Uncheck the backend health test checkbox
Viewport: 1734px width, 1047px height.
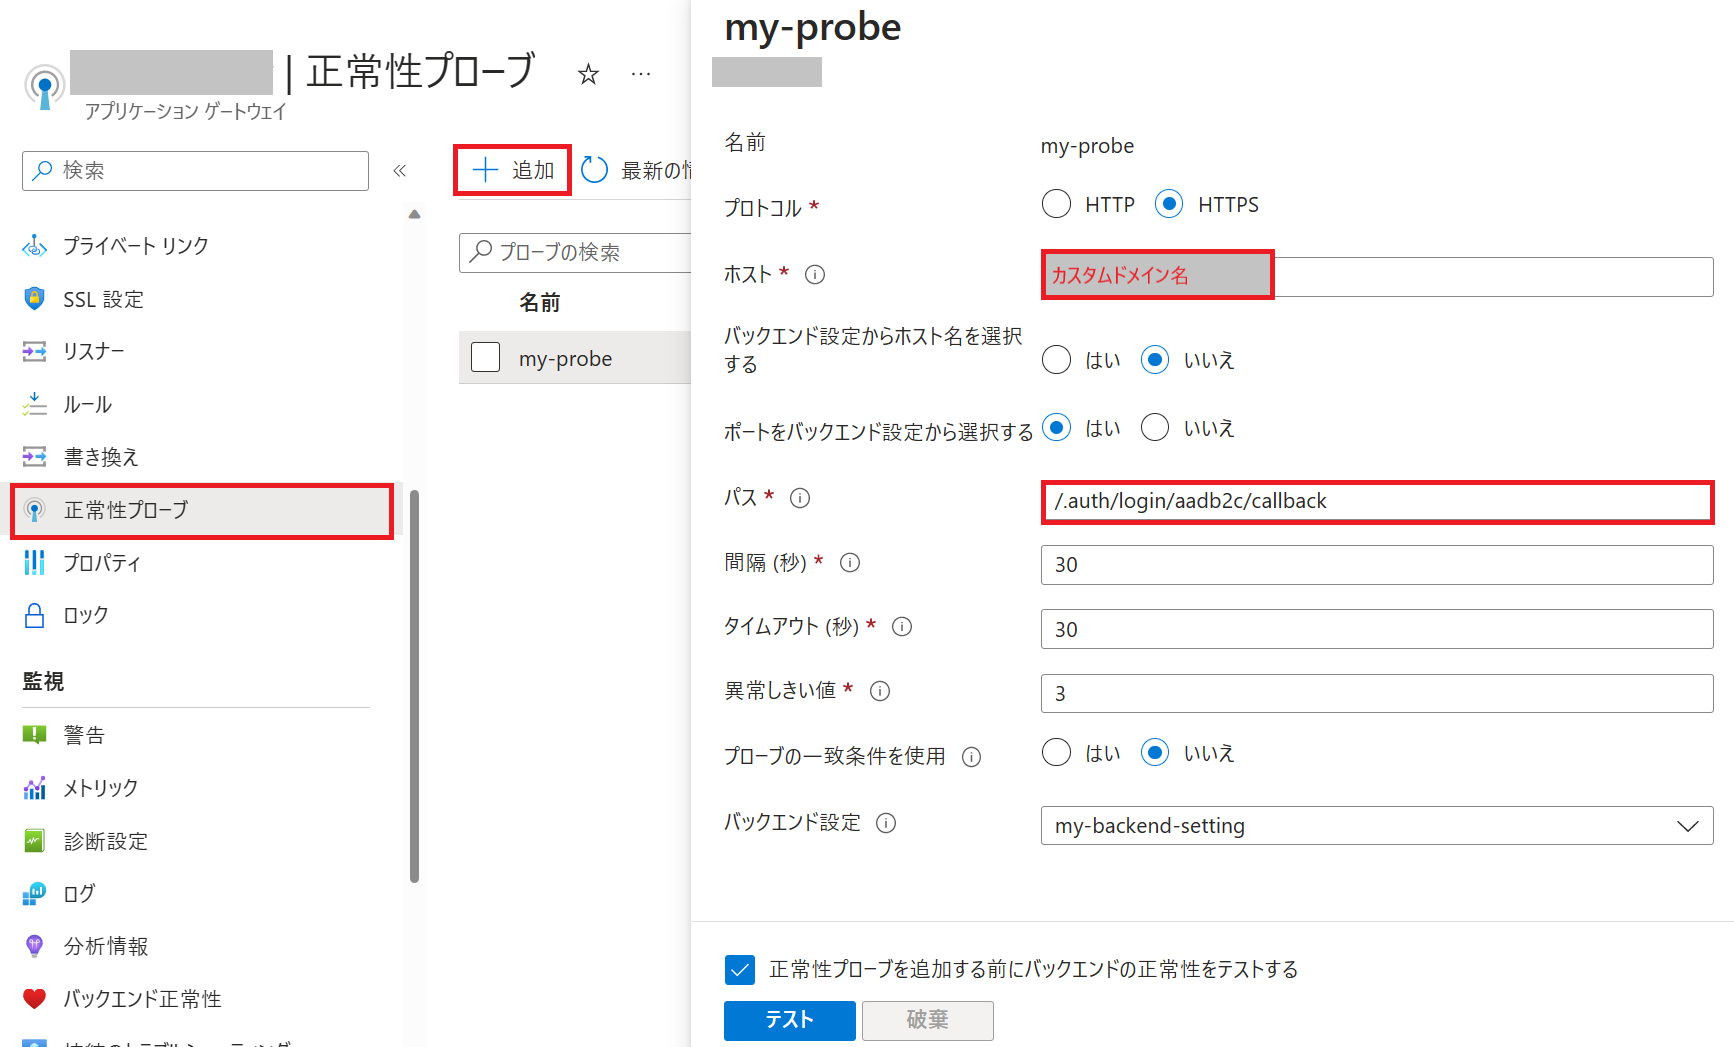(x=739, y=969)
